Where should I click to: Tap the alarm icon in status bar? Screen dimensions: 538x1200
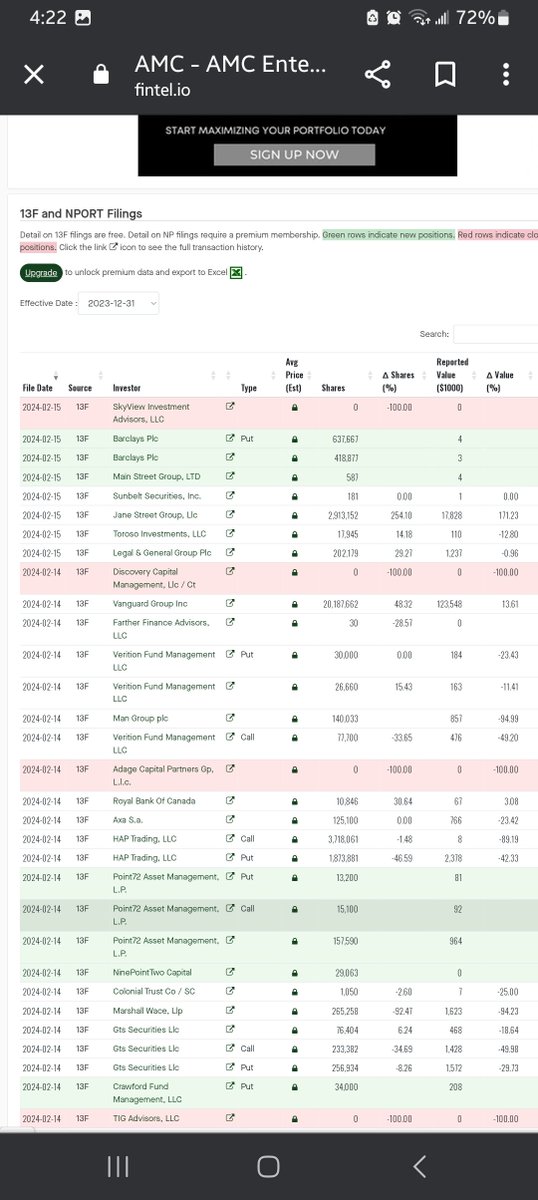(395, 18)
